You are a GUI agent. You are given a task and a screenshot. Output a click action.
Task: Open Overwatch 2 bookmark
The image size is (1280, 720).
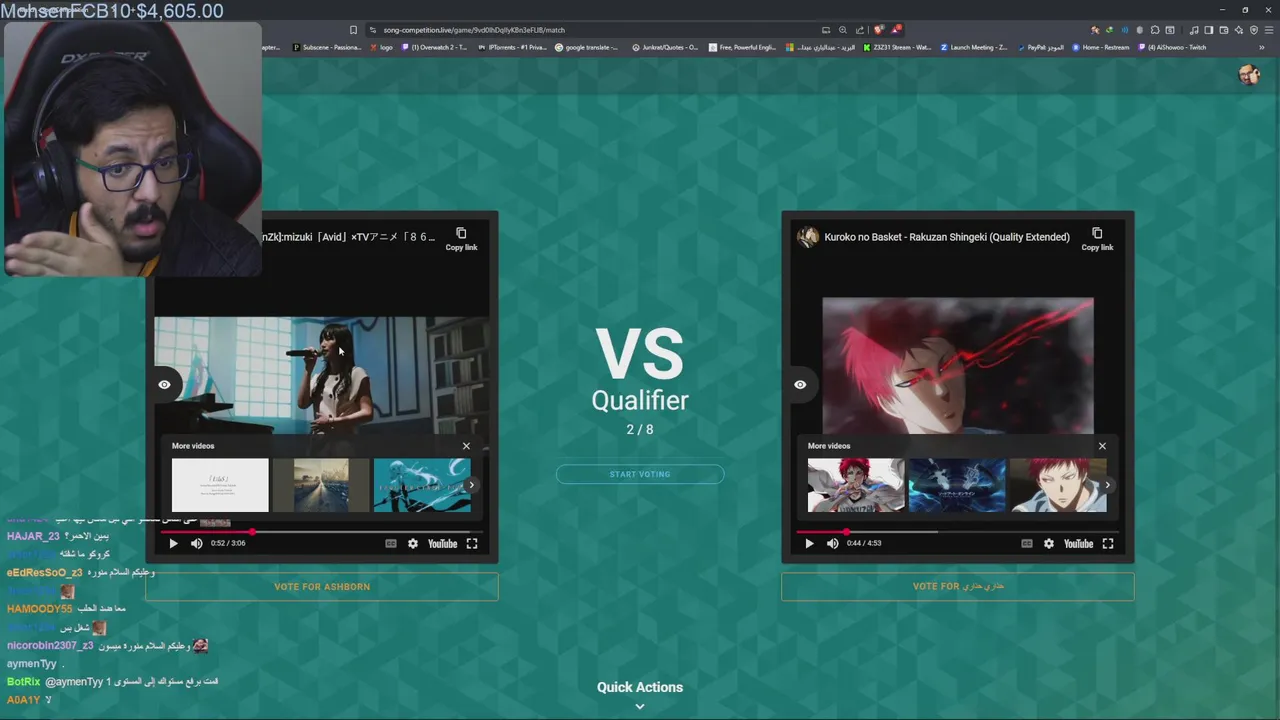pos(435,47)
